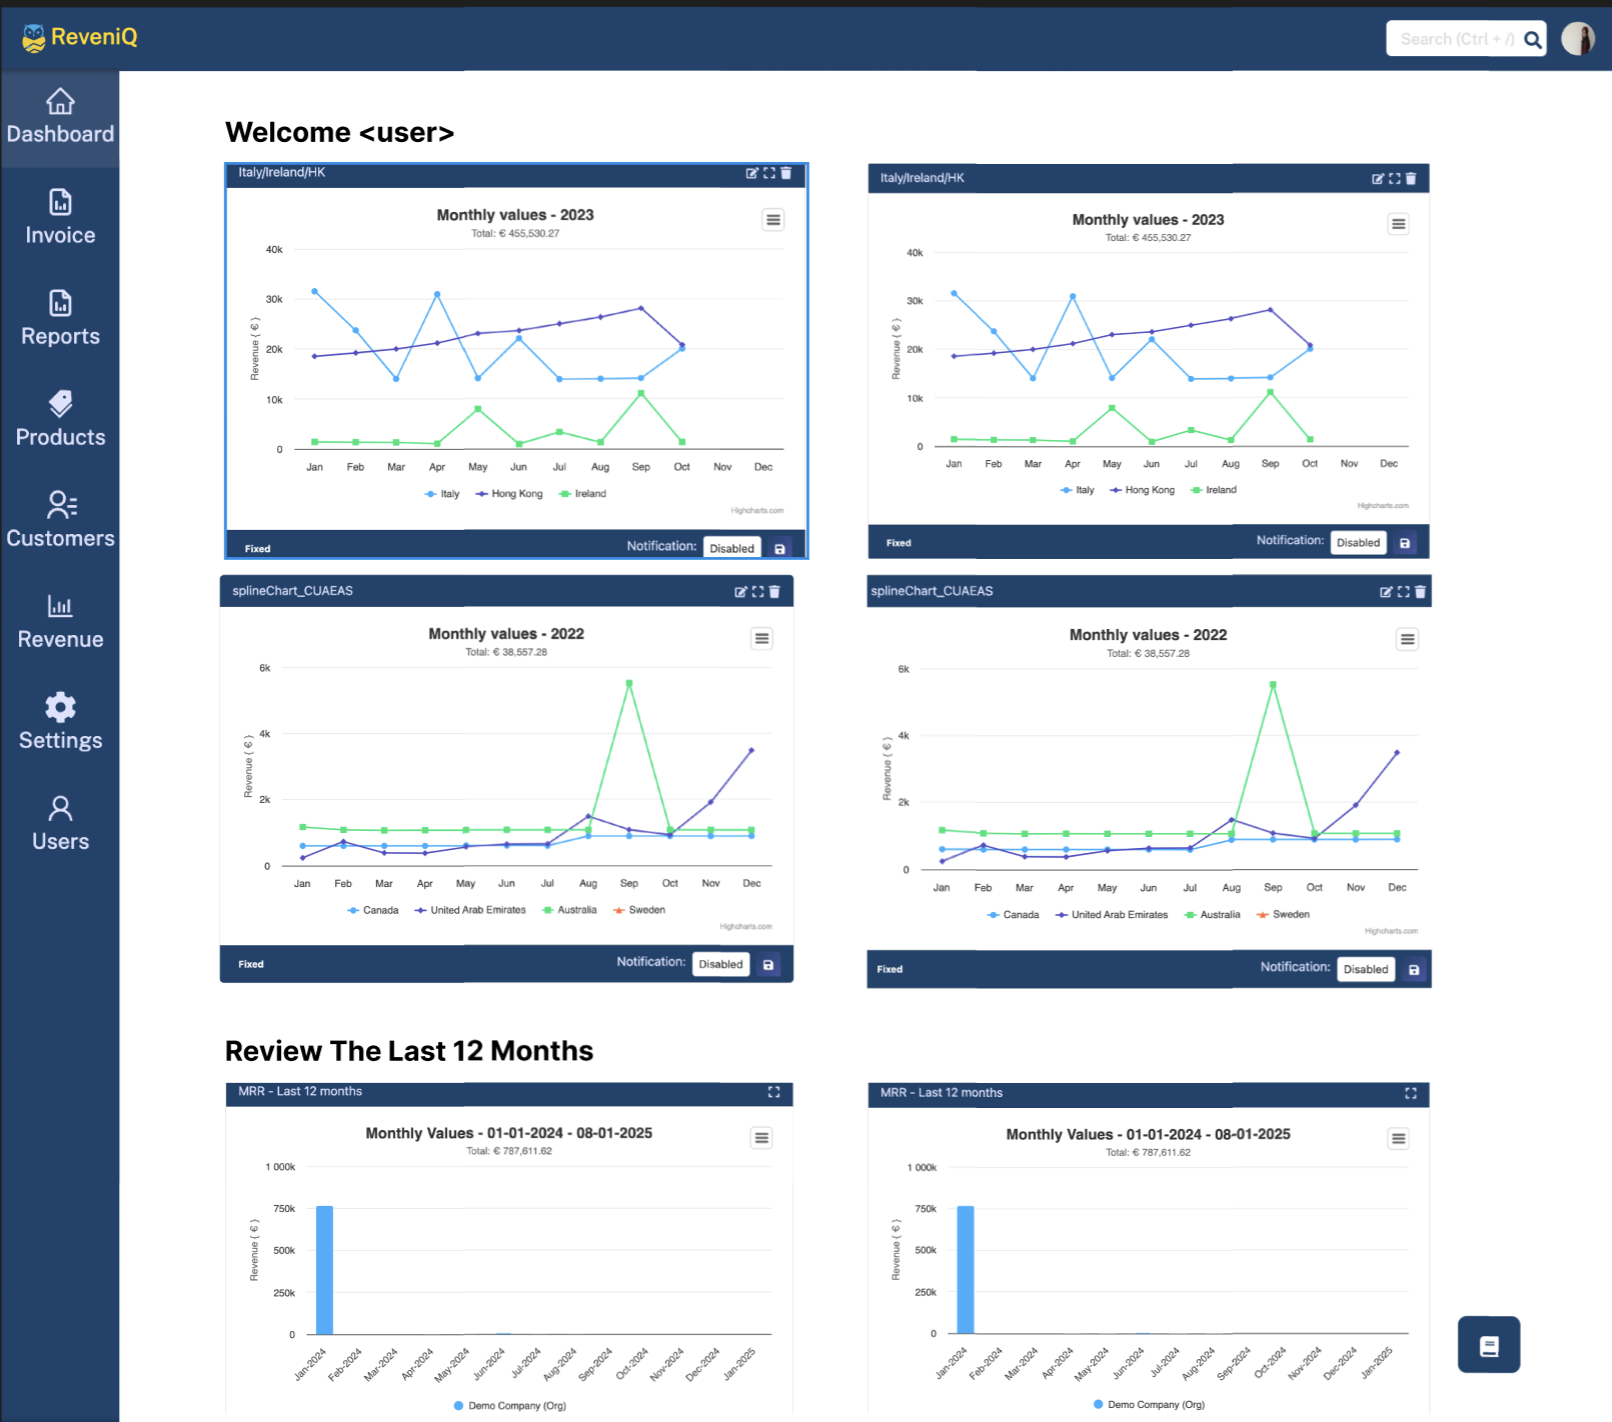Open Customers from the sidebar
This screenshot has height=1422, width=1612.
(x=60, y=521)
